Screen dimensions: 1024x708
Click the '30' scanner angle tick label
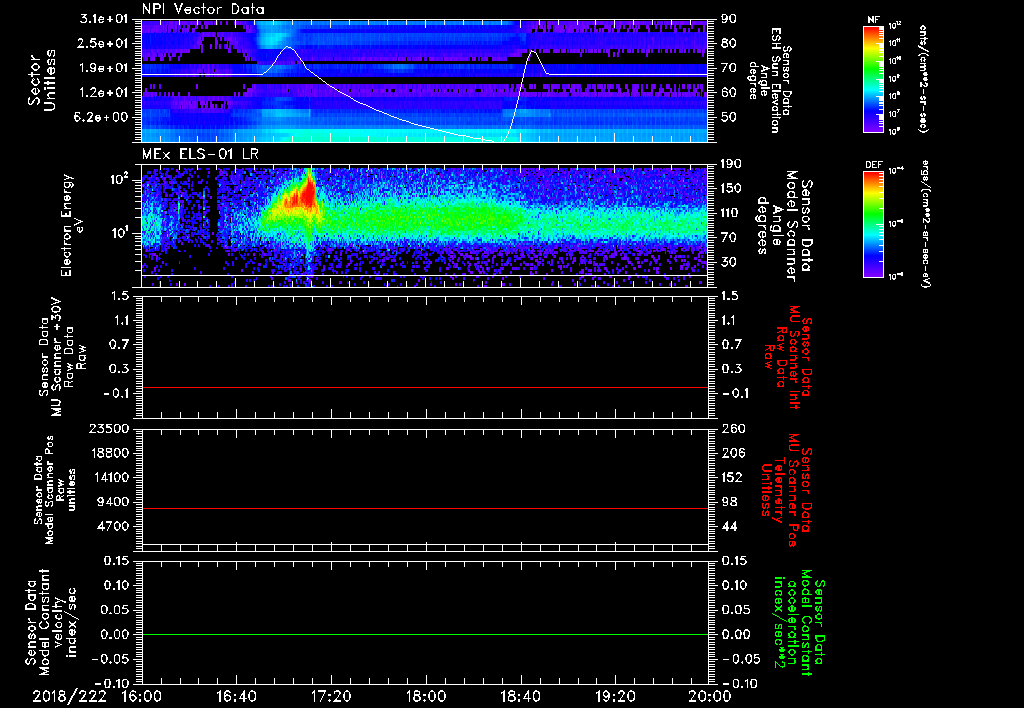(x=728, y=262)
